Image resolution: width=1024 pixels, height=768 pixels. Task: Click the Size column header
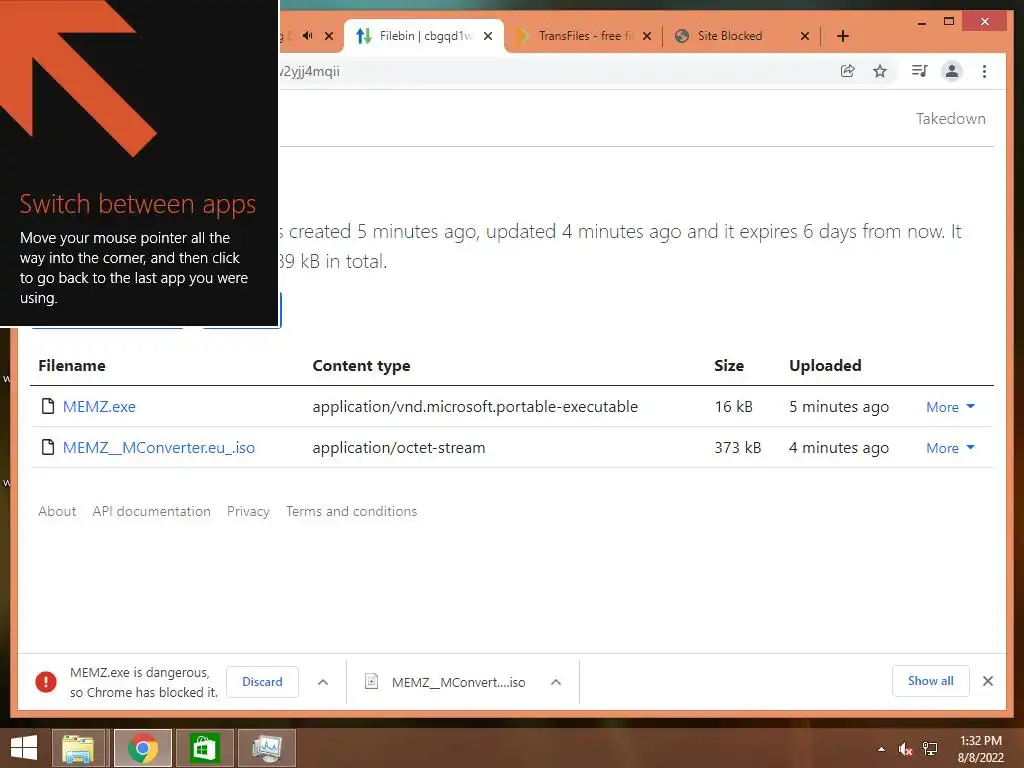point(729,366)
